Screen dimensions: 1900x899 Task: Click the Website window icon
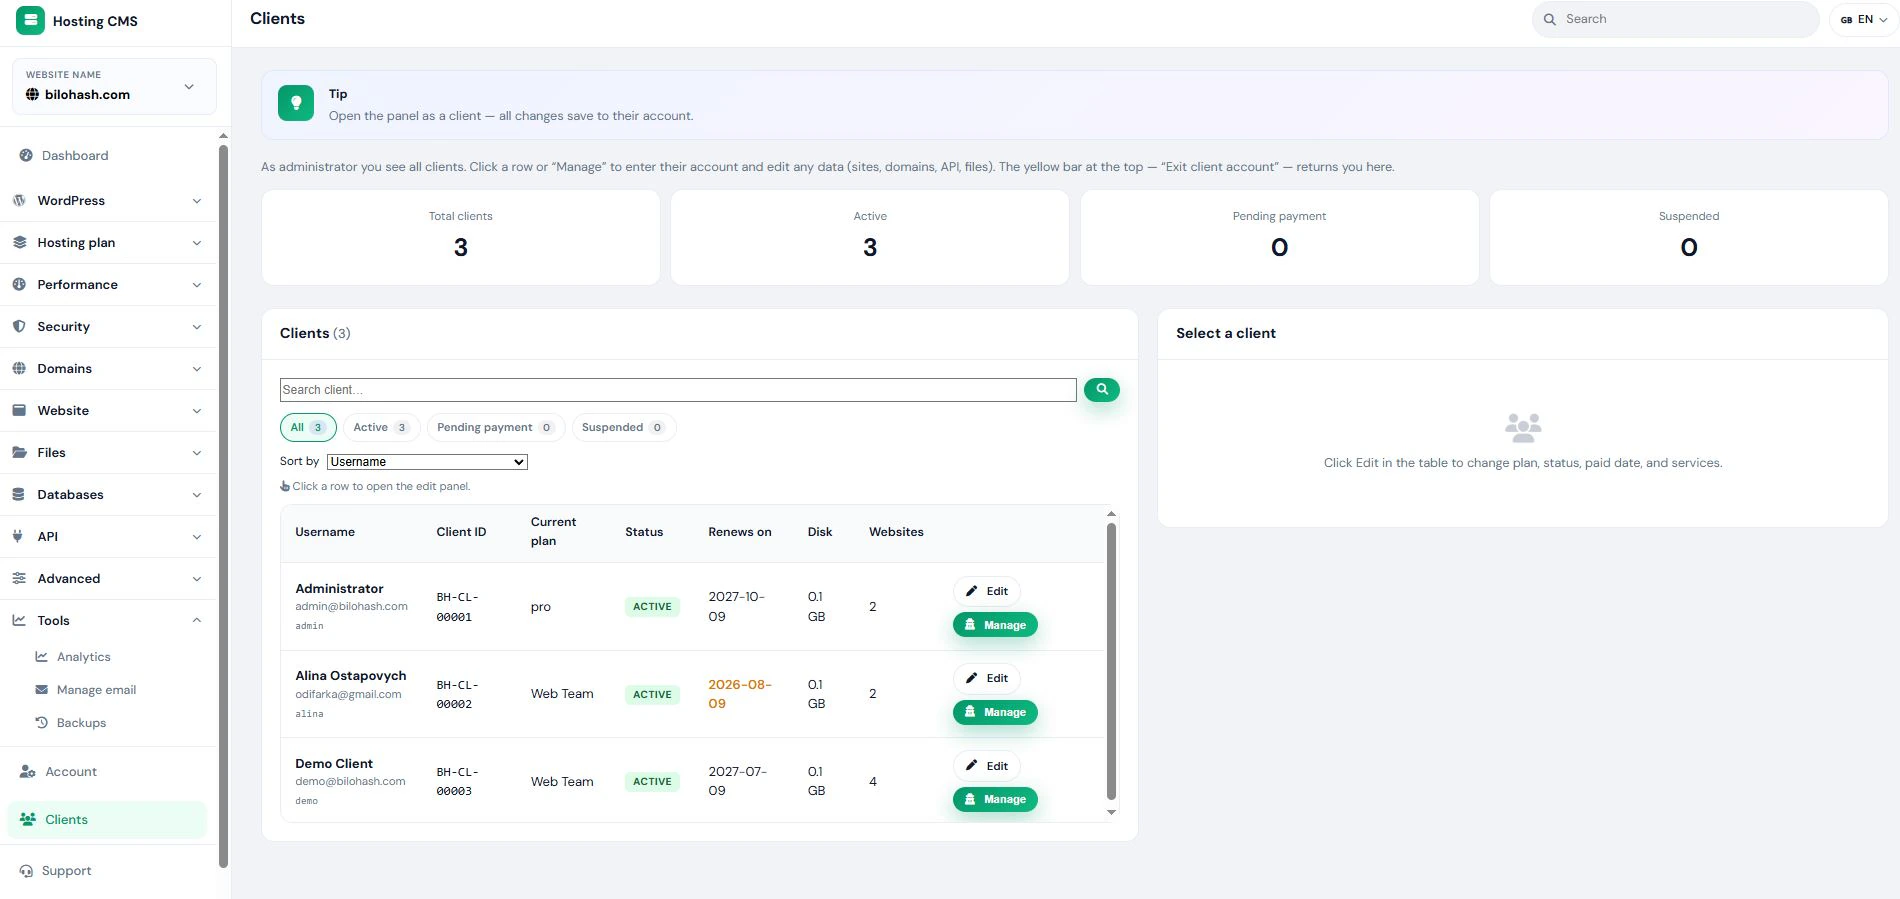click(x=19, y=410)
